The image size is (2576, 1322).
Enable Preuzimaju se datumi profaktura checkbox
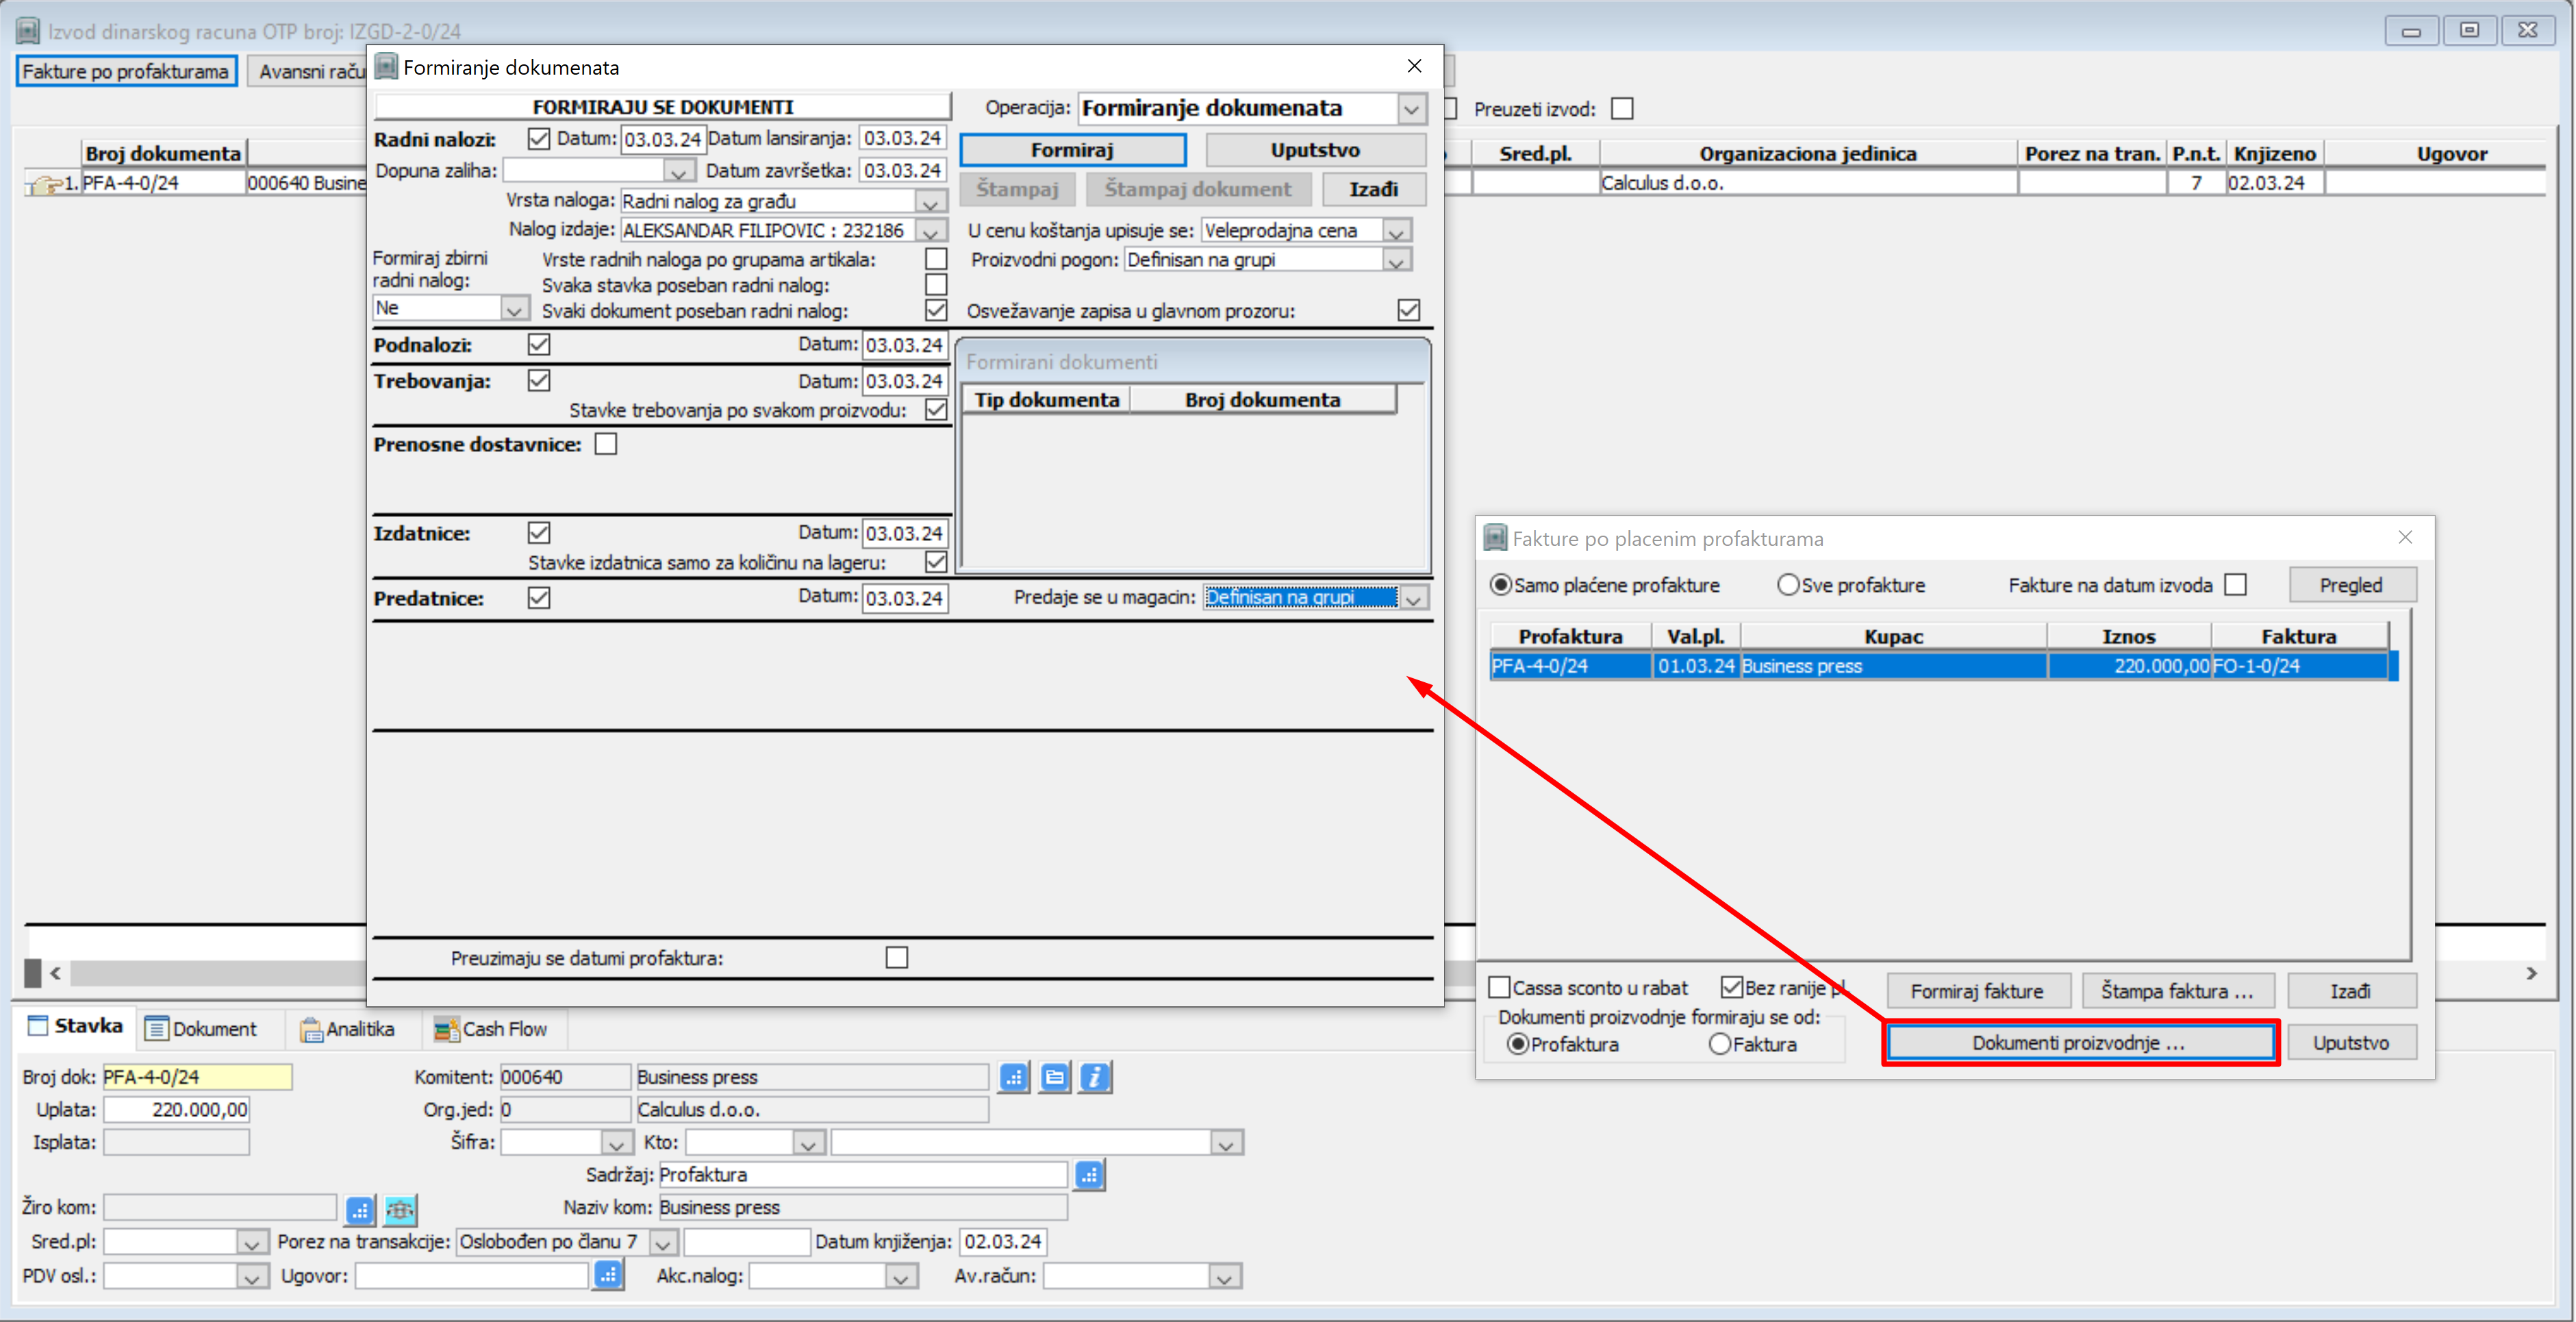tap(897, 958)
